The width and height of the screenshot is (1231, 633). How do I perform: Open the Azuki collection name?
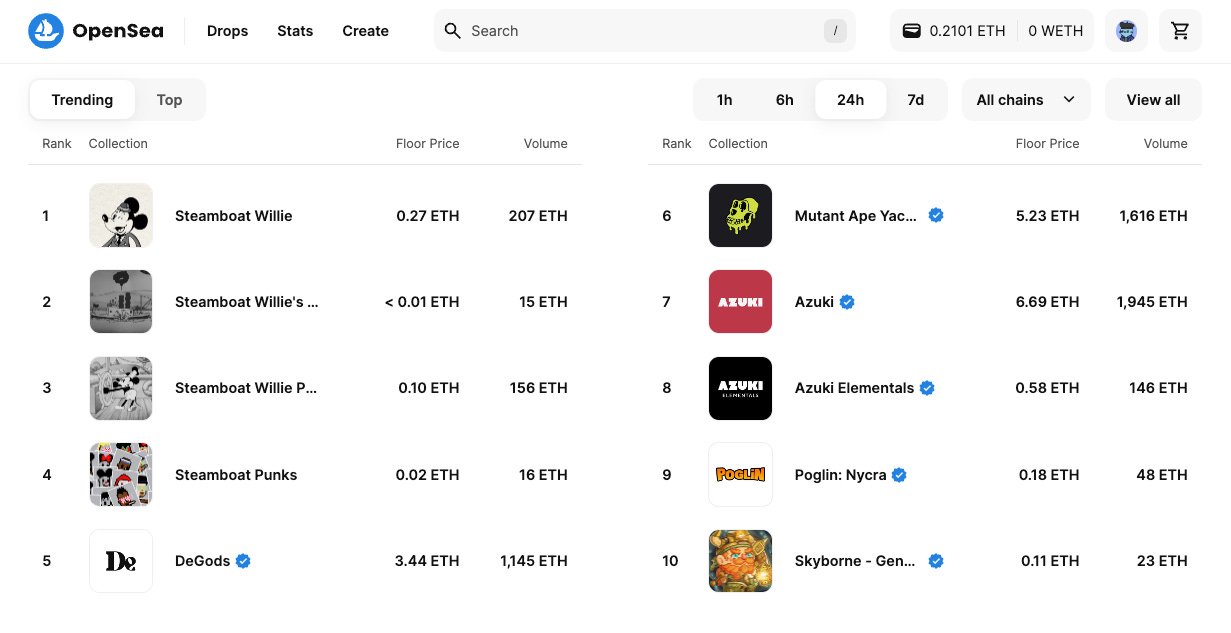pos(815,302)
